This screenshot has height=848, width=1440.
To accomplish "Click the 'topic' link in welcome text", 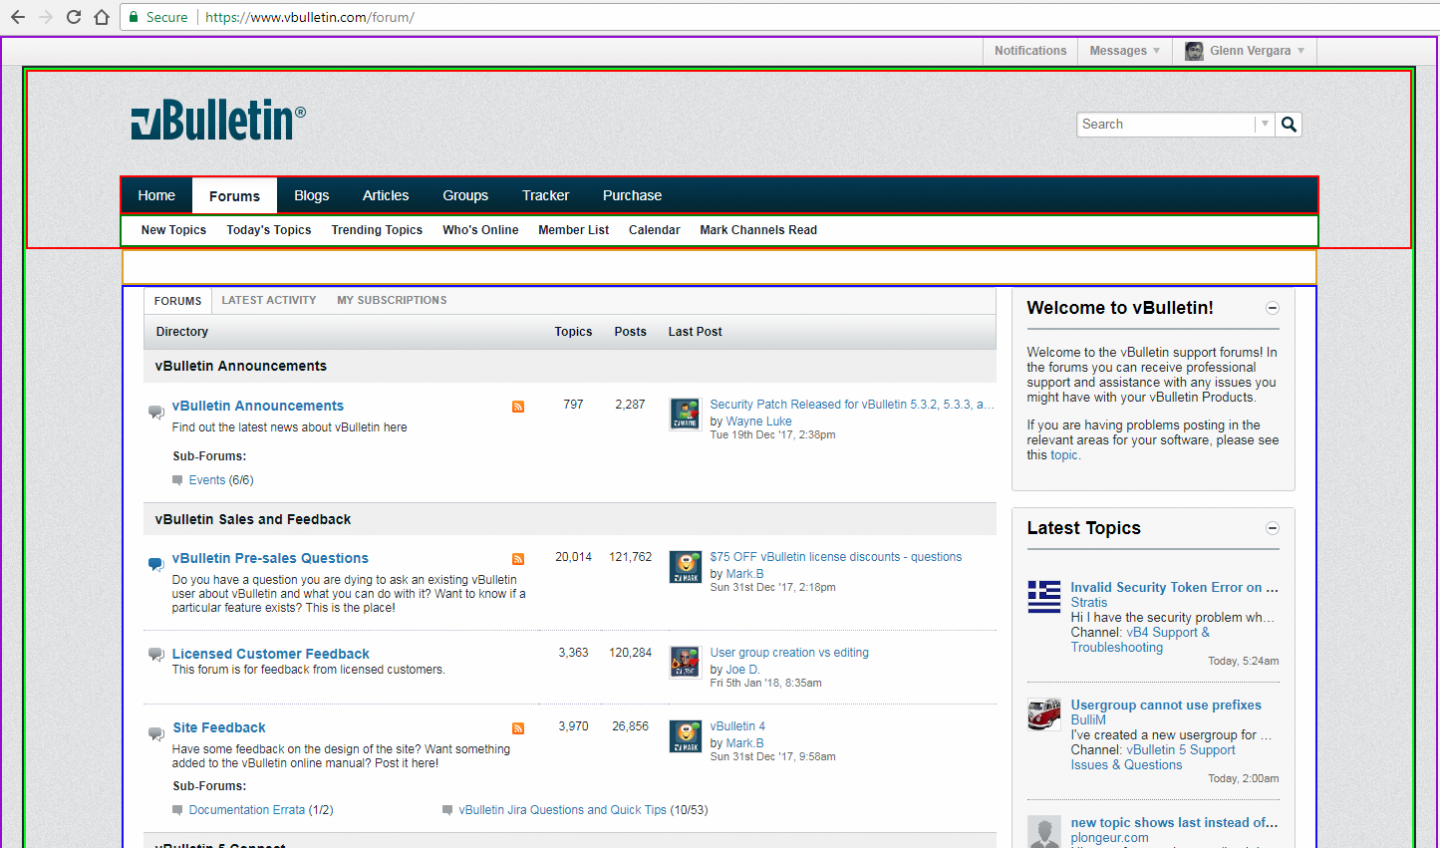I will (1064, 455).
